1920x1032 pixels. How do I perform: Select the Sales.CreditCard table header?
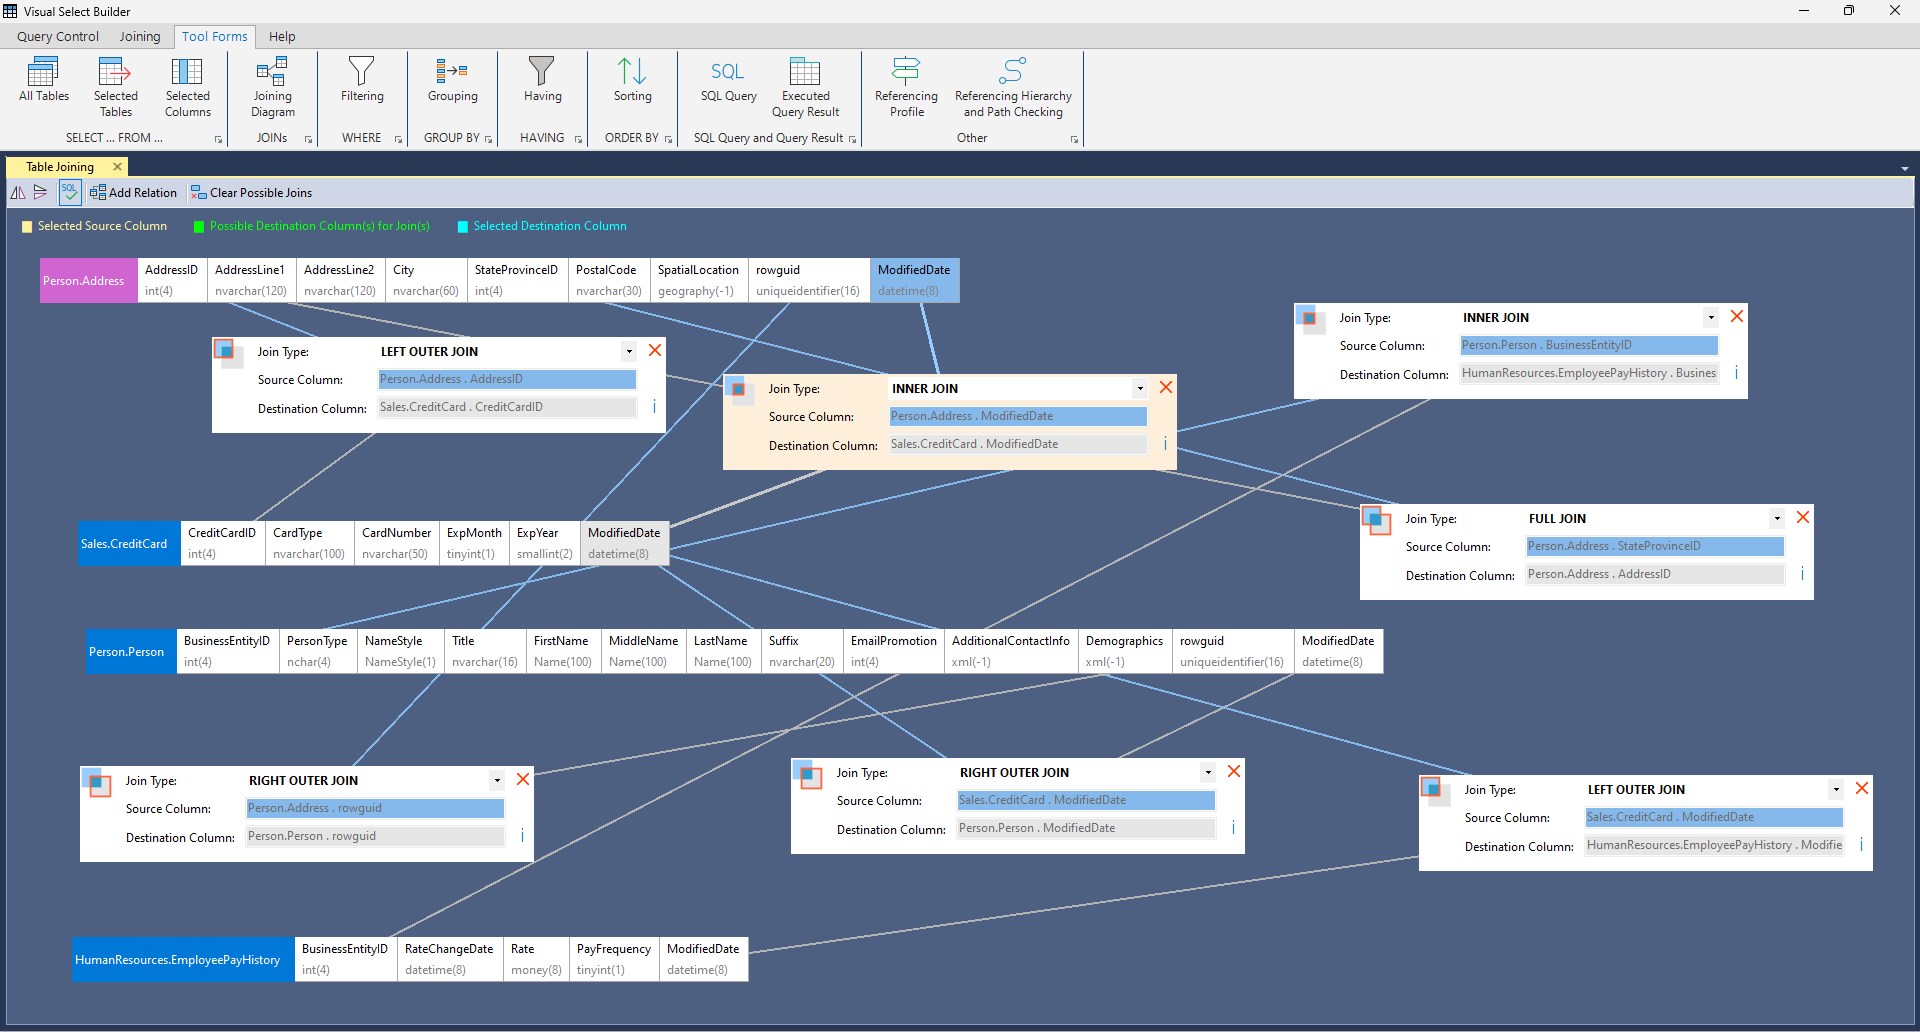[x=129, y=544]
